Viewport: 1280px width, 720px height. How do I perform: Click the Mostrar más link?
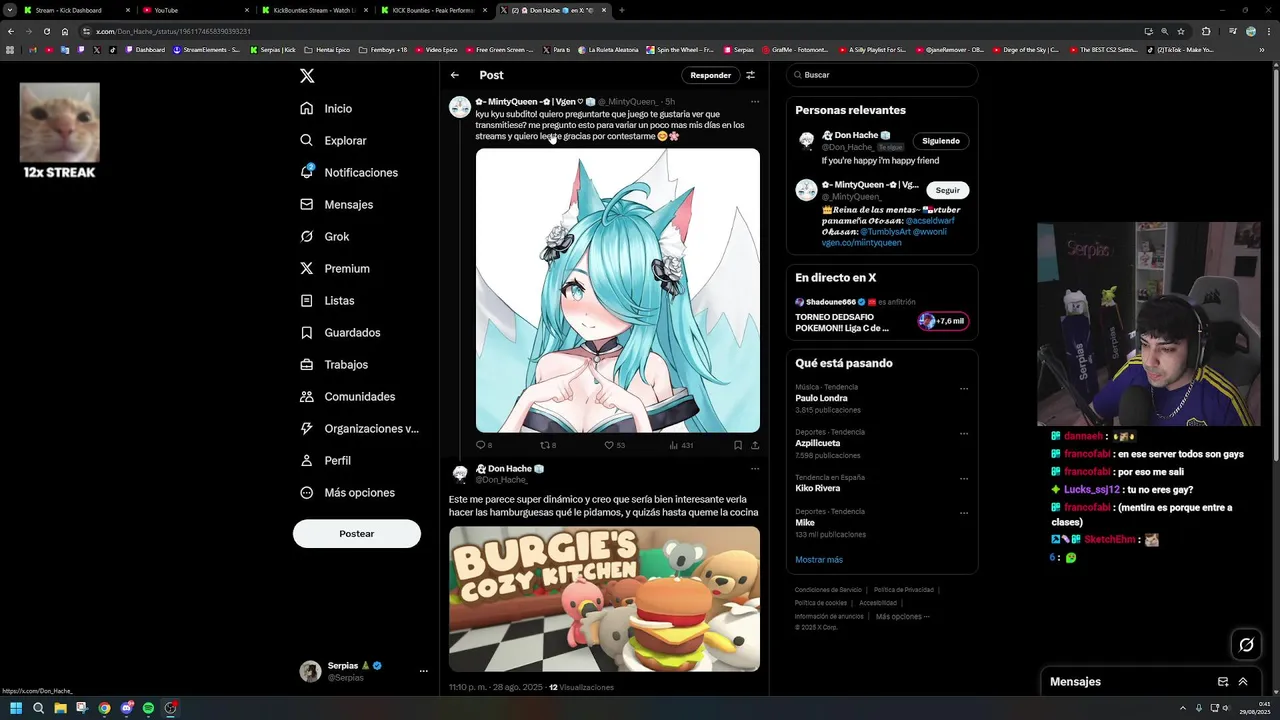click(819, 560)
